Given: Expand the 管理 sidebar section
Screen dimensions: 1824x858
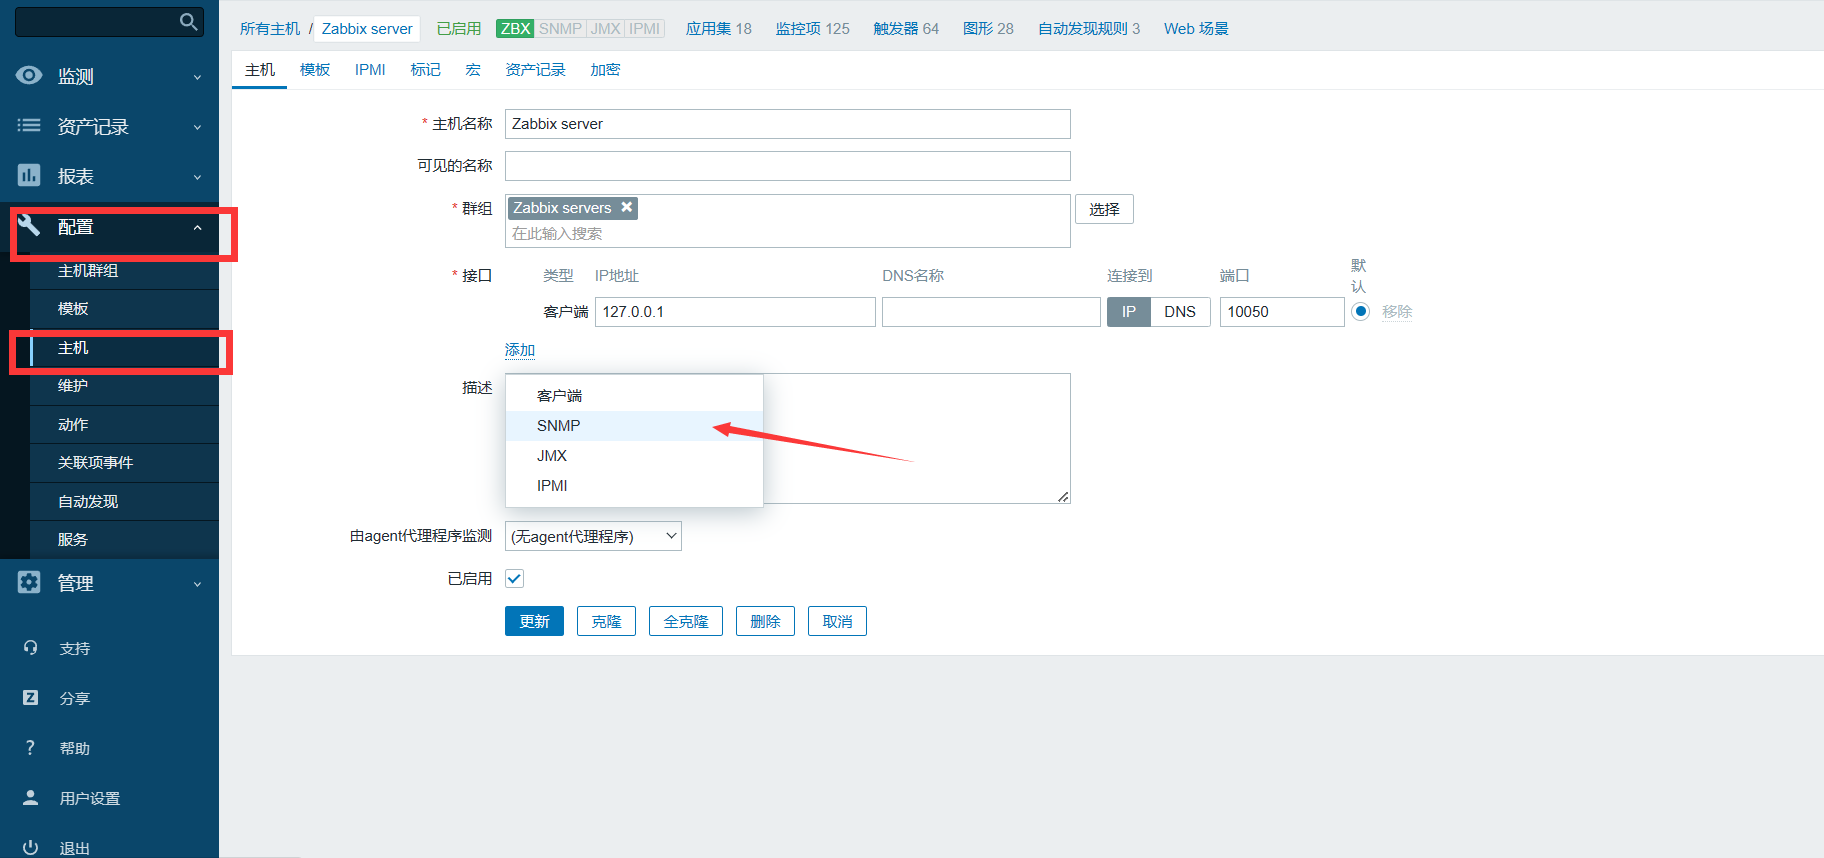Looking at the screenshot, I should (x=197, y=584).
